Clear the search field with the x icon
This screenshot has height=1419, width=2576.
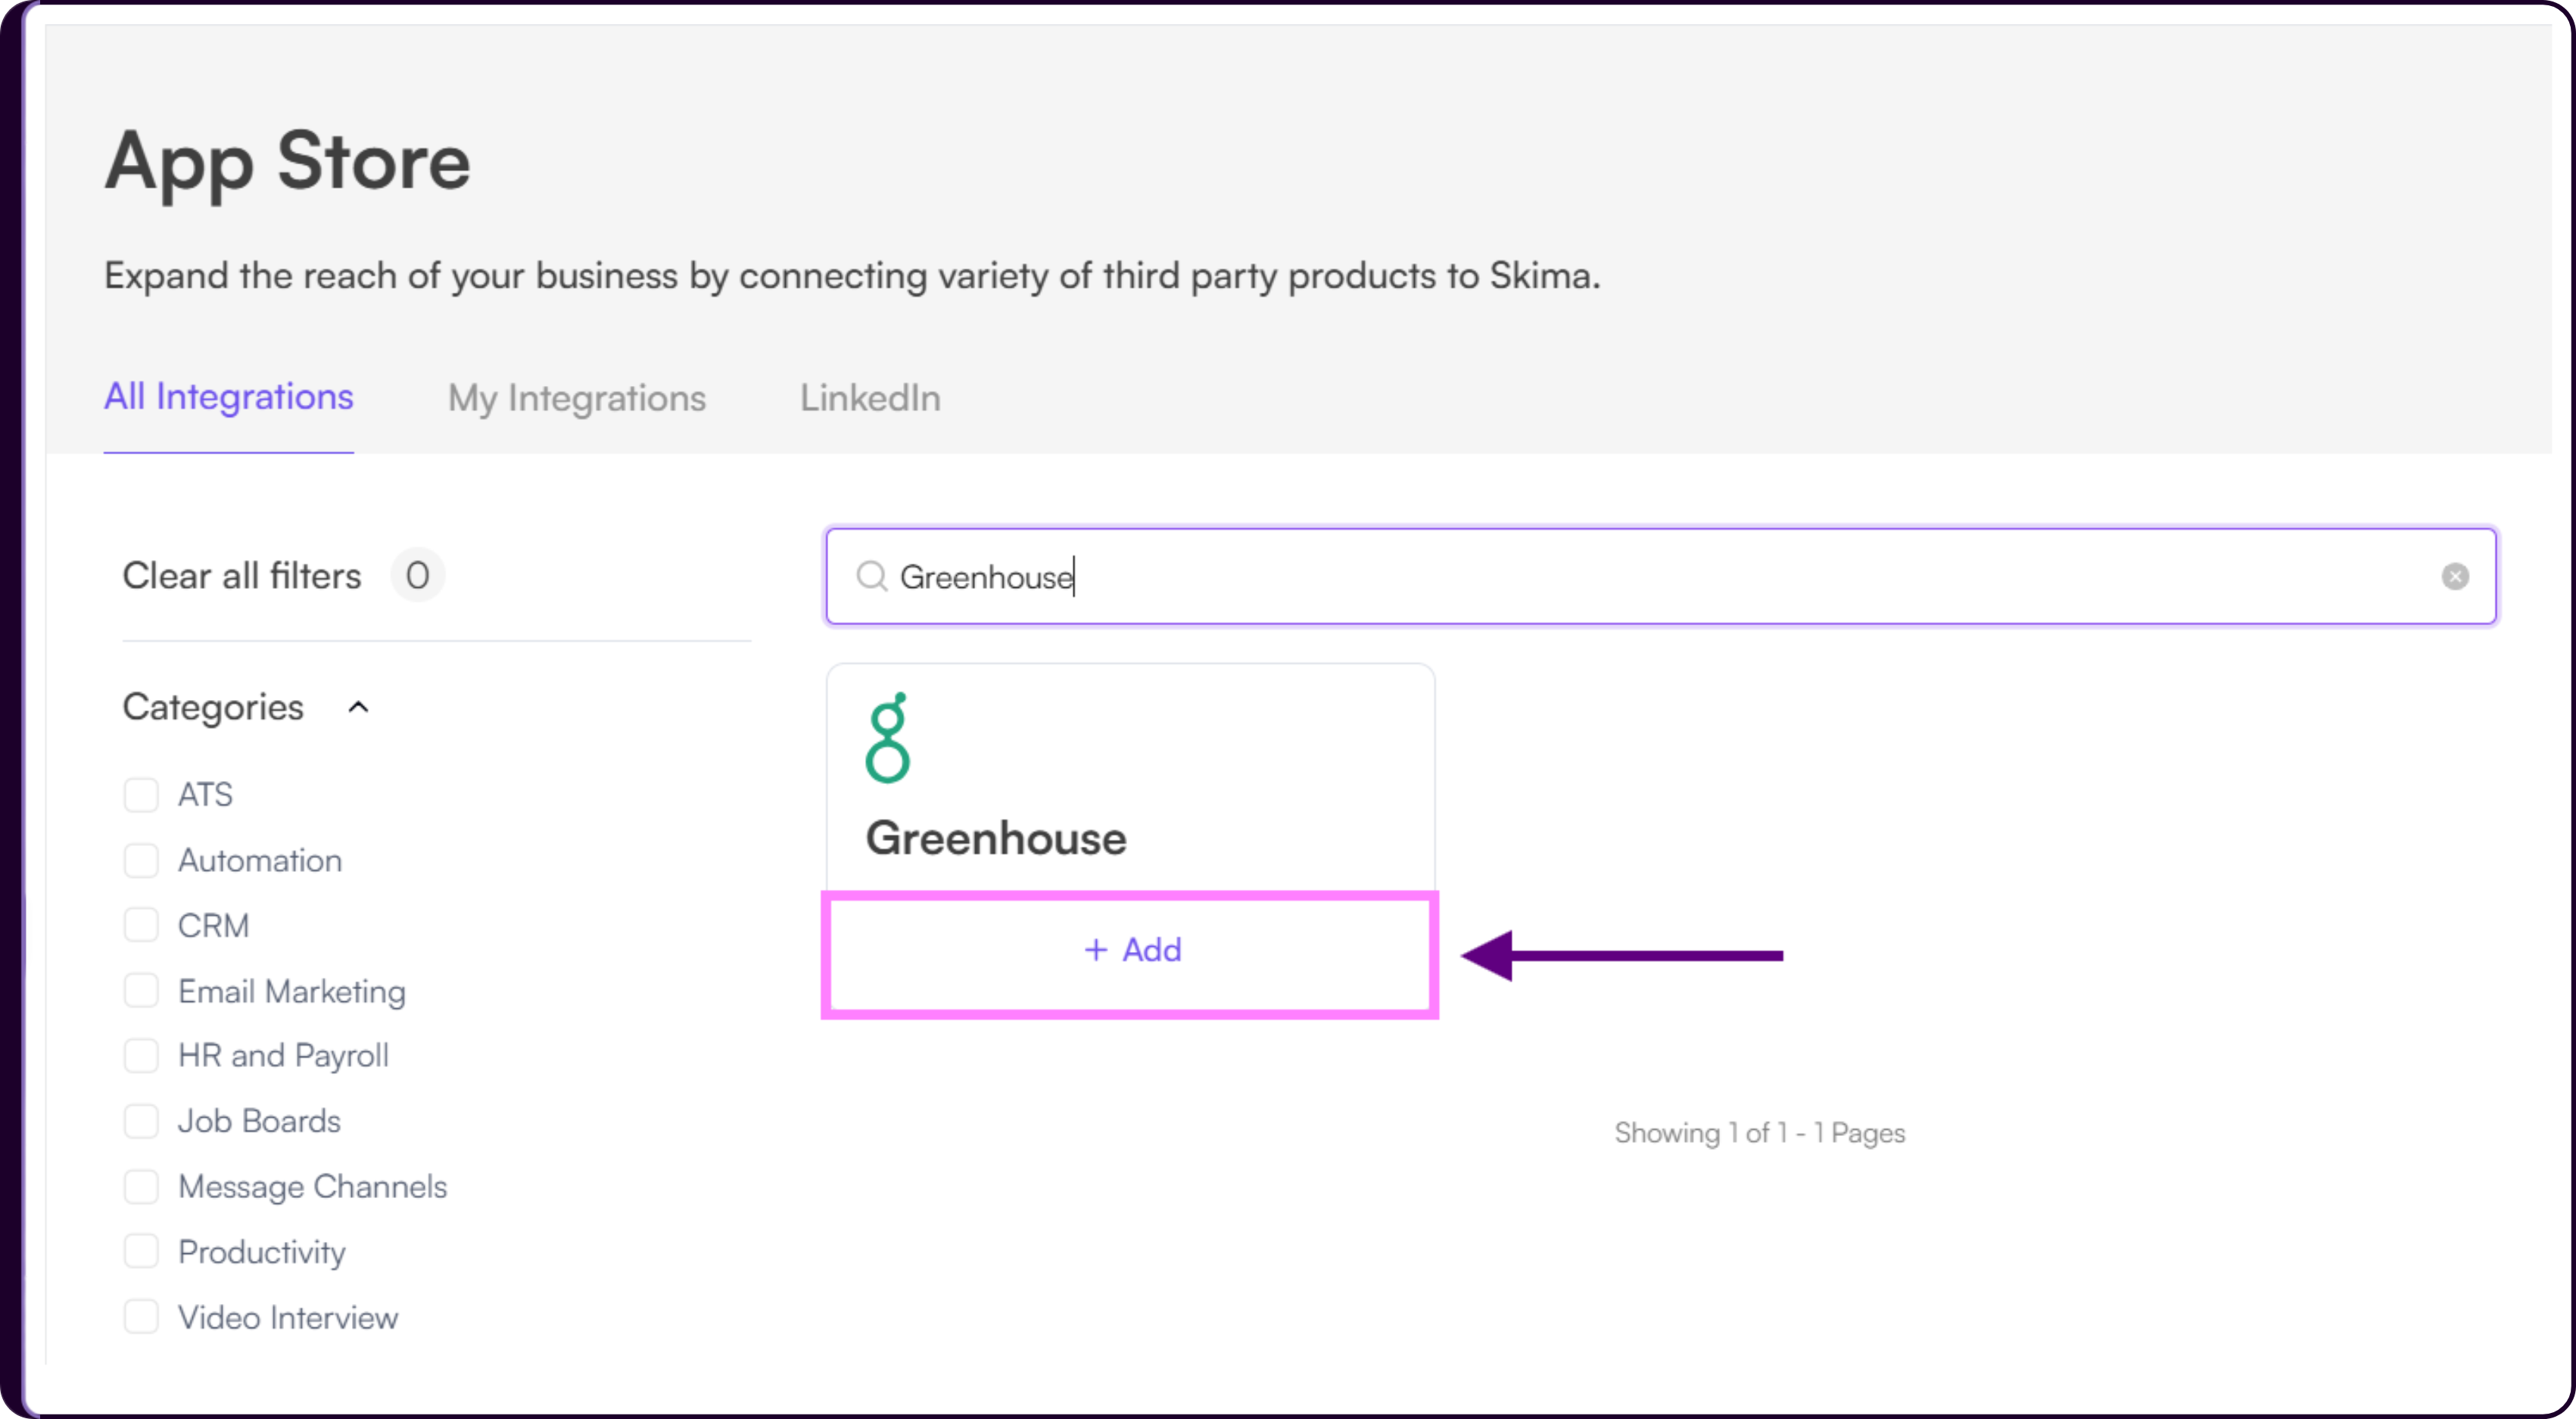point(2454,577)
